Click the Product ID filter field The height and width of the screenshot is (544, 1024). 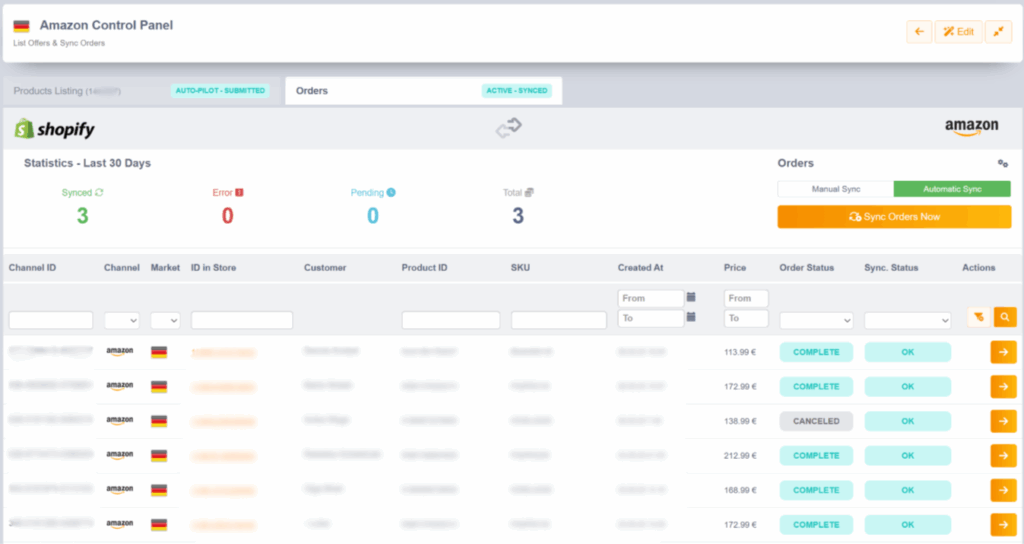pos(451,320)
